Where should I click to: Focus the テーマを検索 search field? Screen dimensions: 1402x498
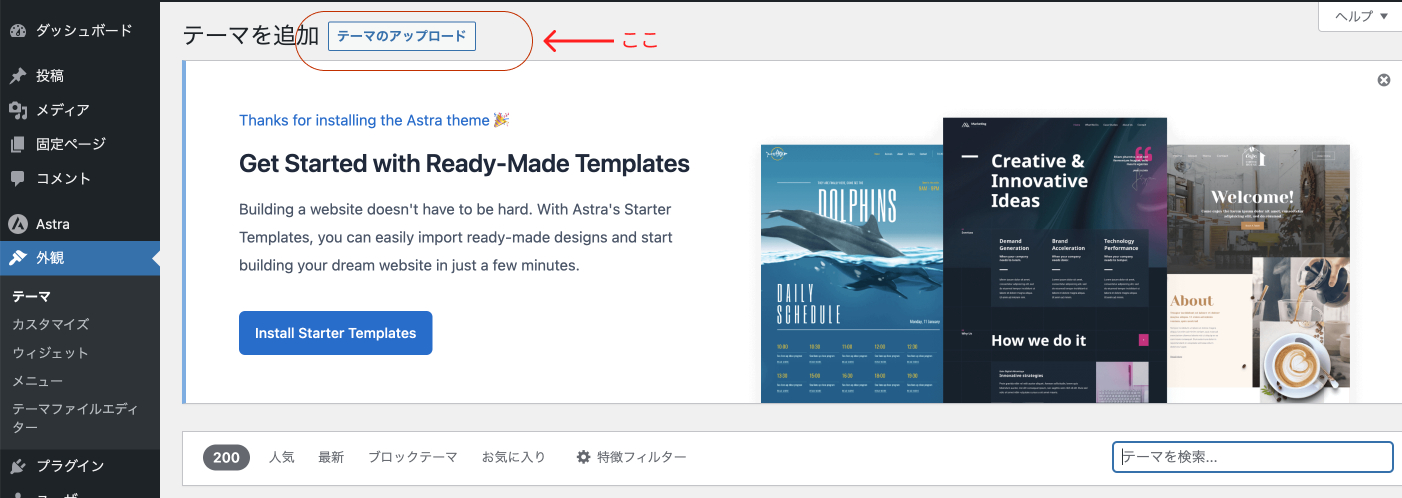pos(1252,457)
